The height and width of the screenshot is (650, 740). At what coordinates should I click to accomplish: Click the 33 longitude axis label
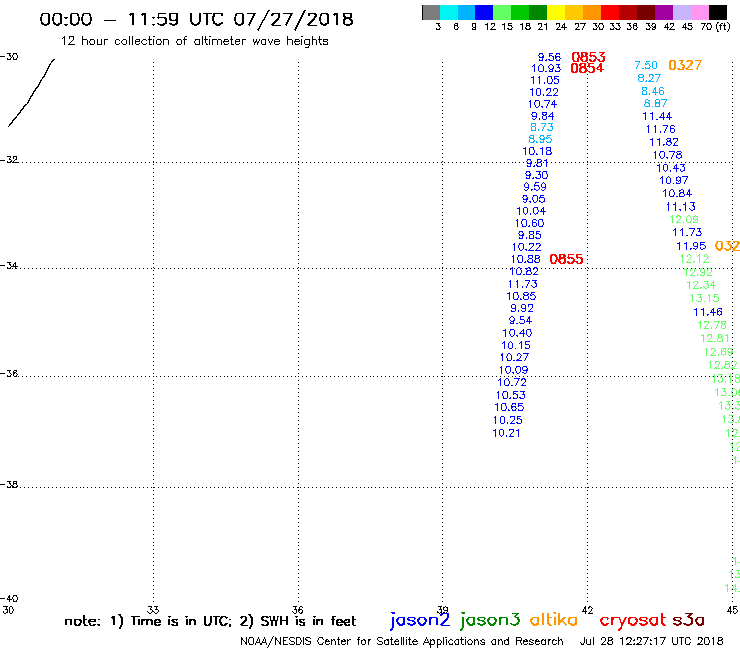153,610
